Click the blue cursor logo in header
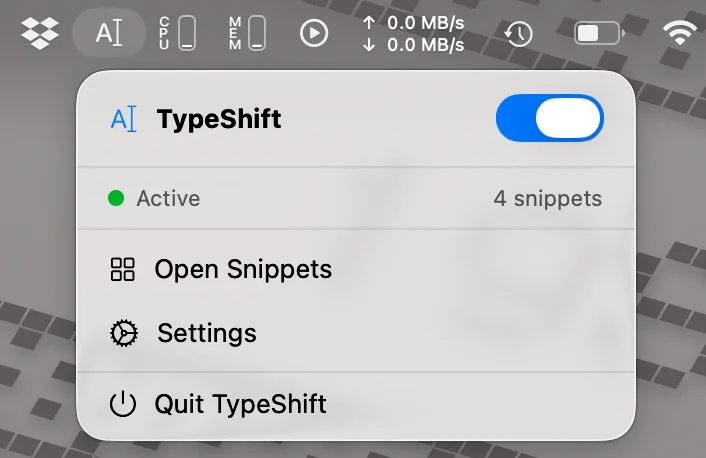This screenshot has height=458, width=706. [123, 119]
